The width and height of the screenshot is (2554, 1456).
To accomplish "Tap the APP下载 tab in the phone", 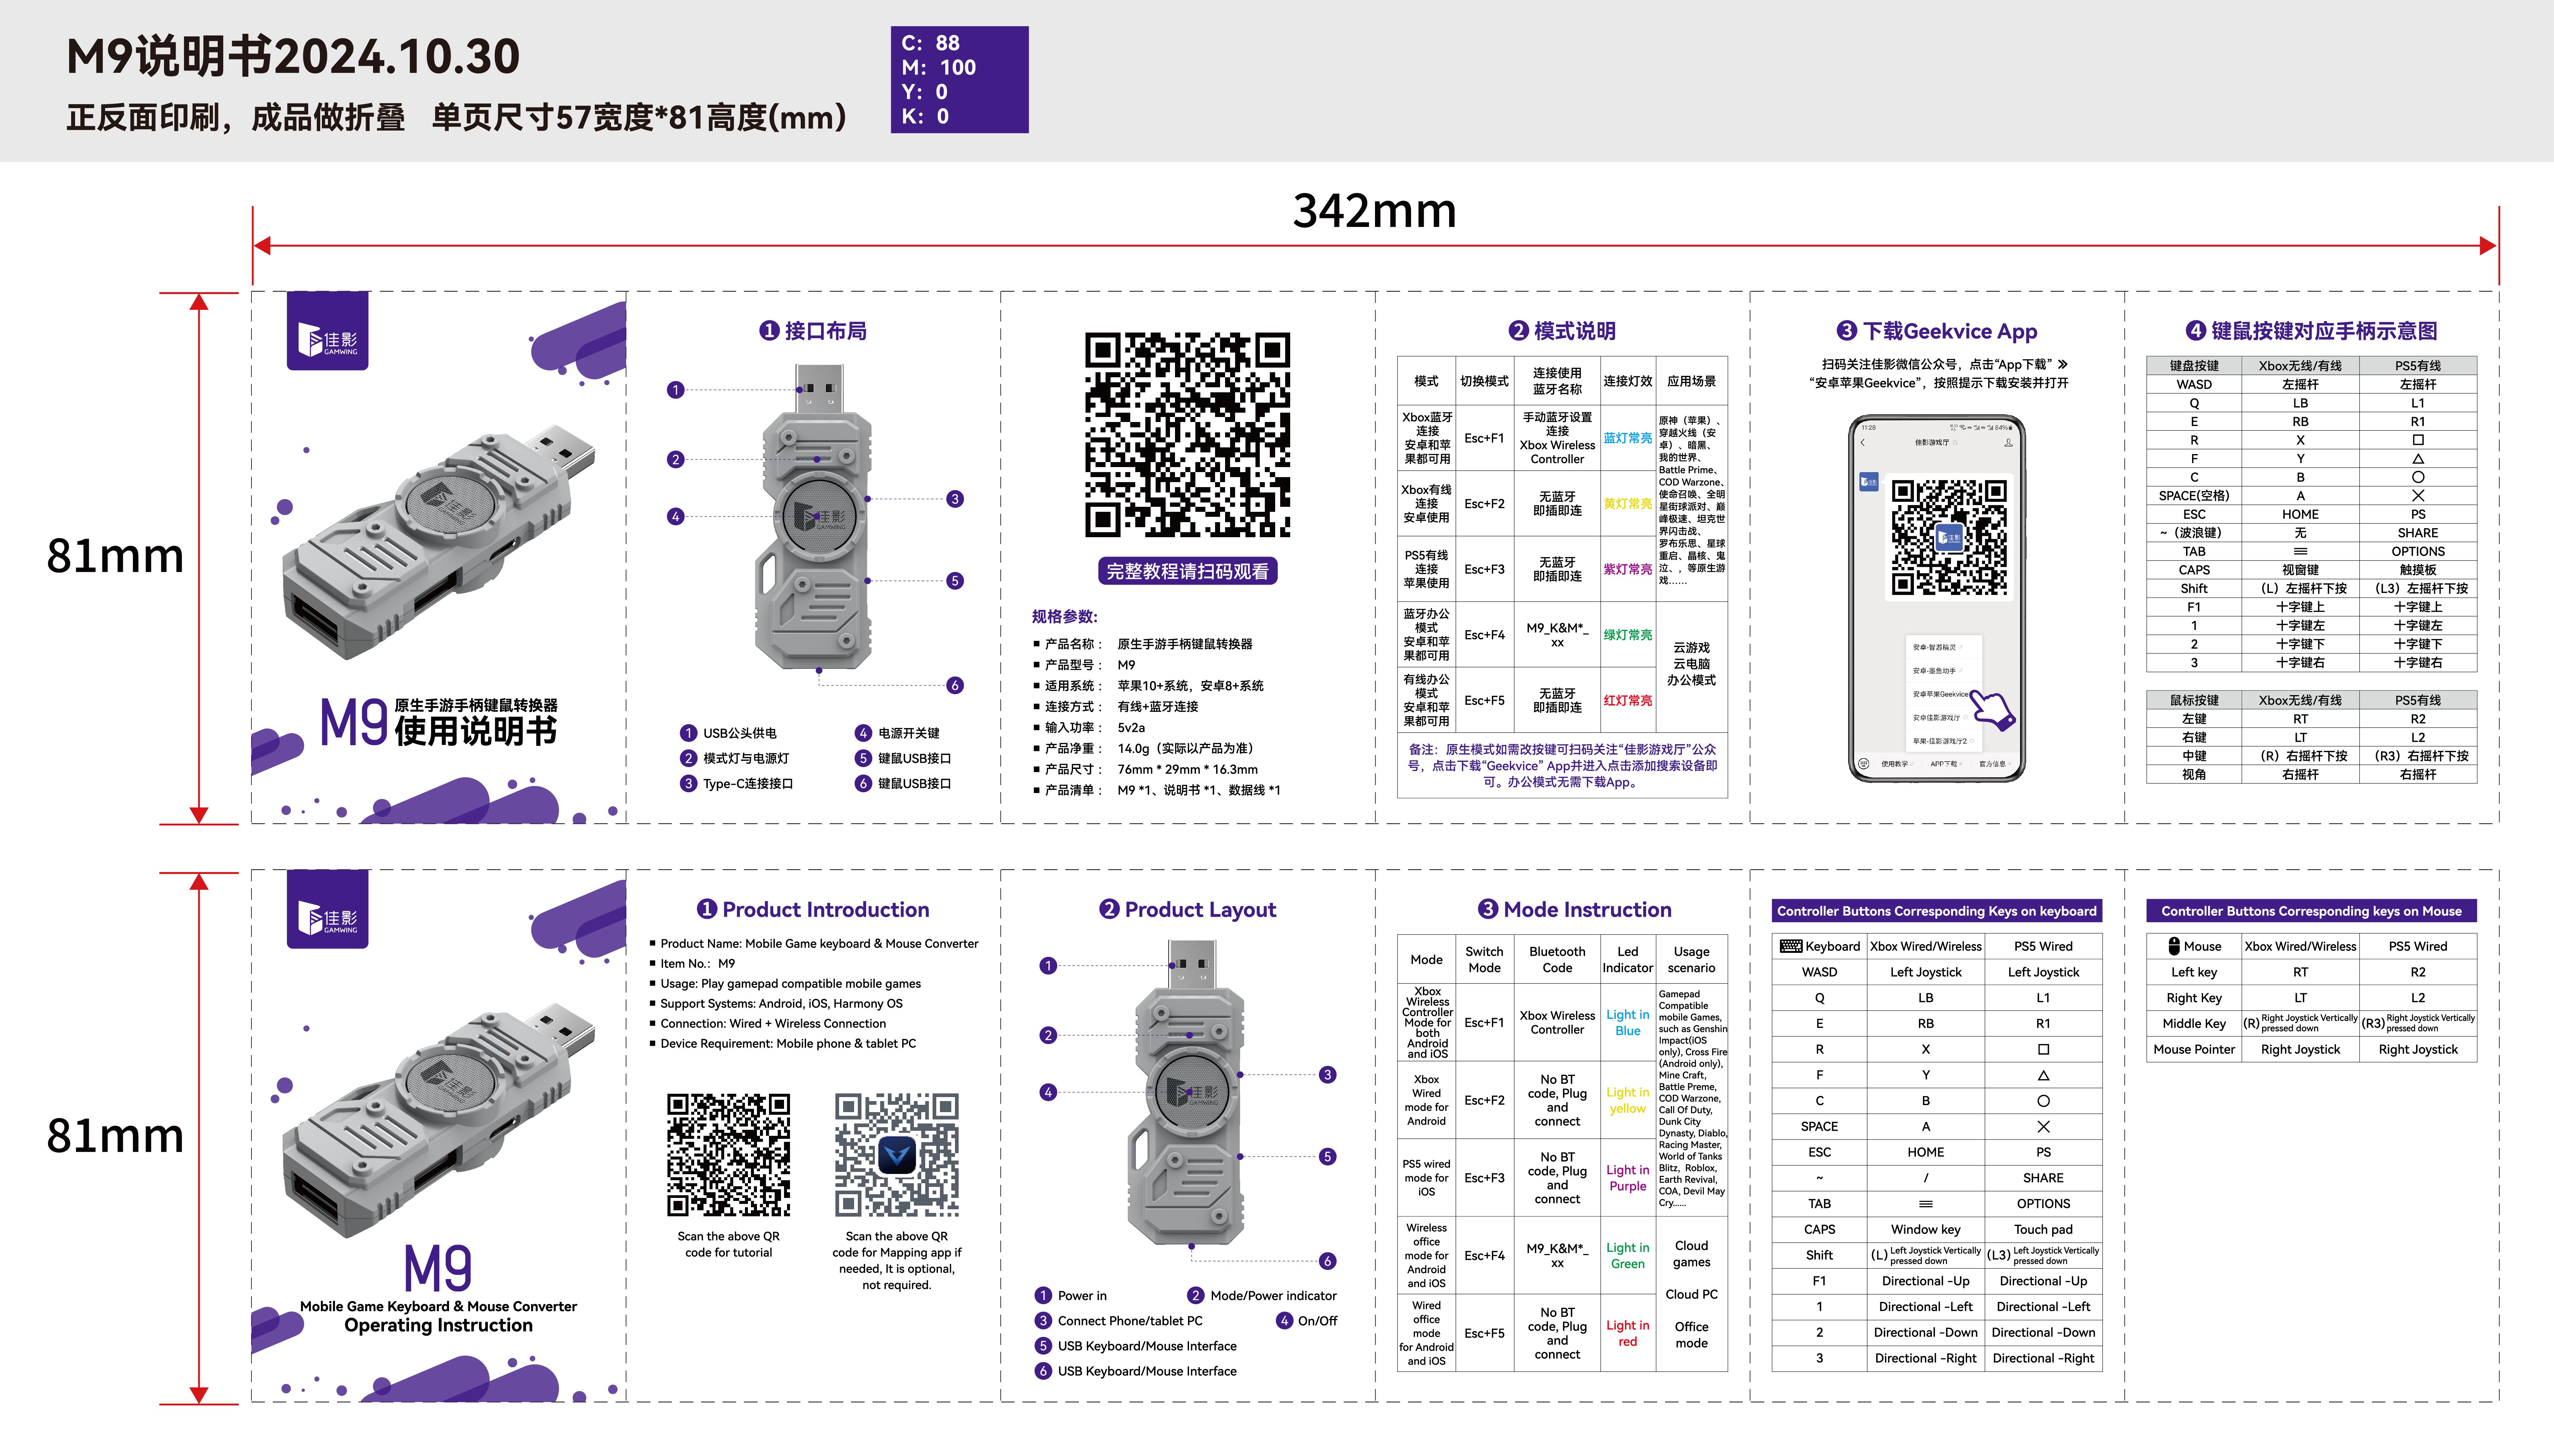I will (1944, 764).
